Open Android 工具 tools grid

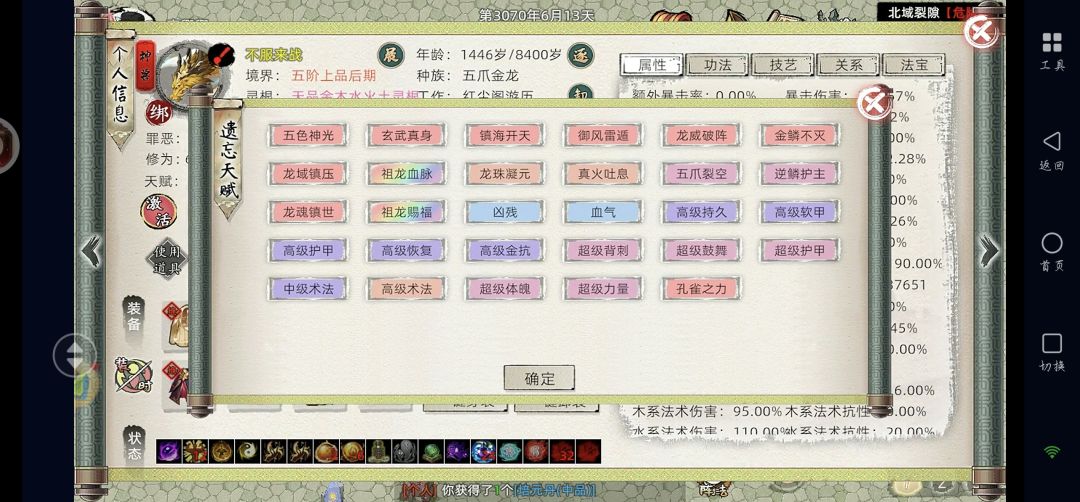[x=1052, y=50]
